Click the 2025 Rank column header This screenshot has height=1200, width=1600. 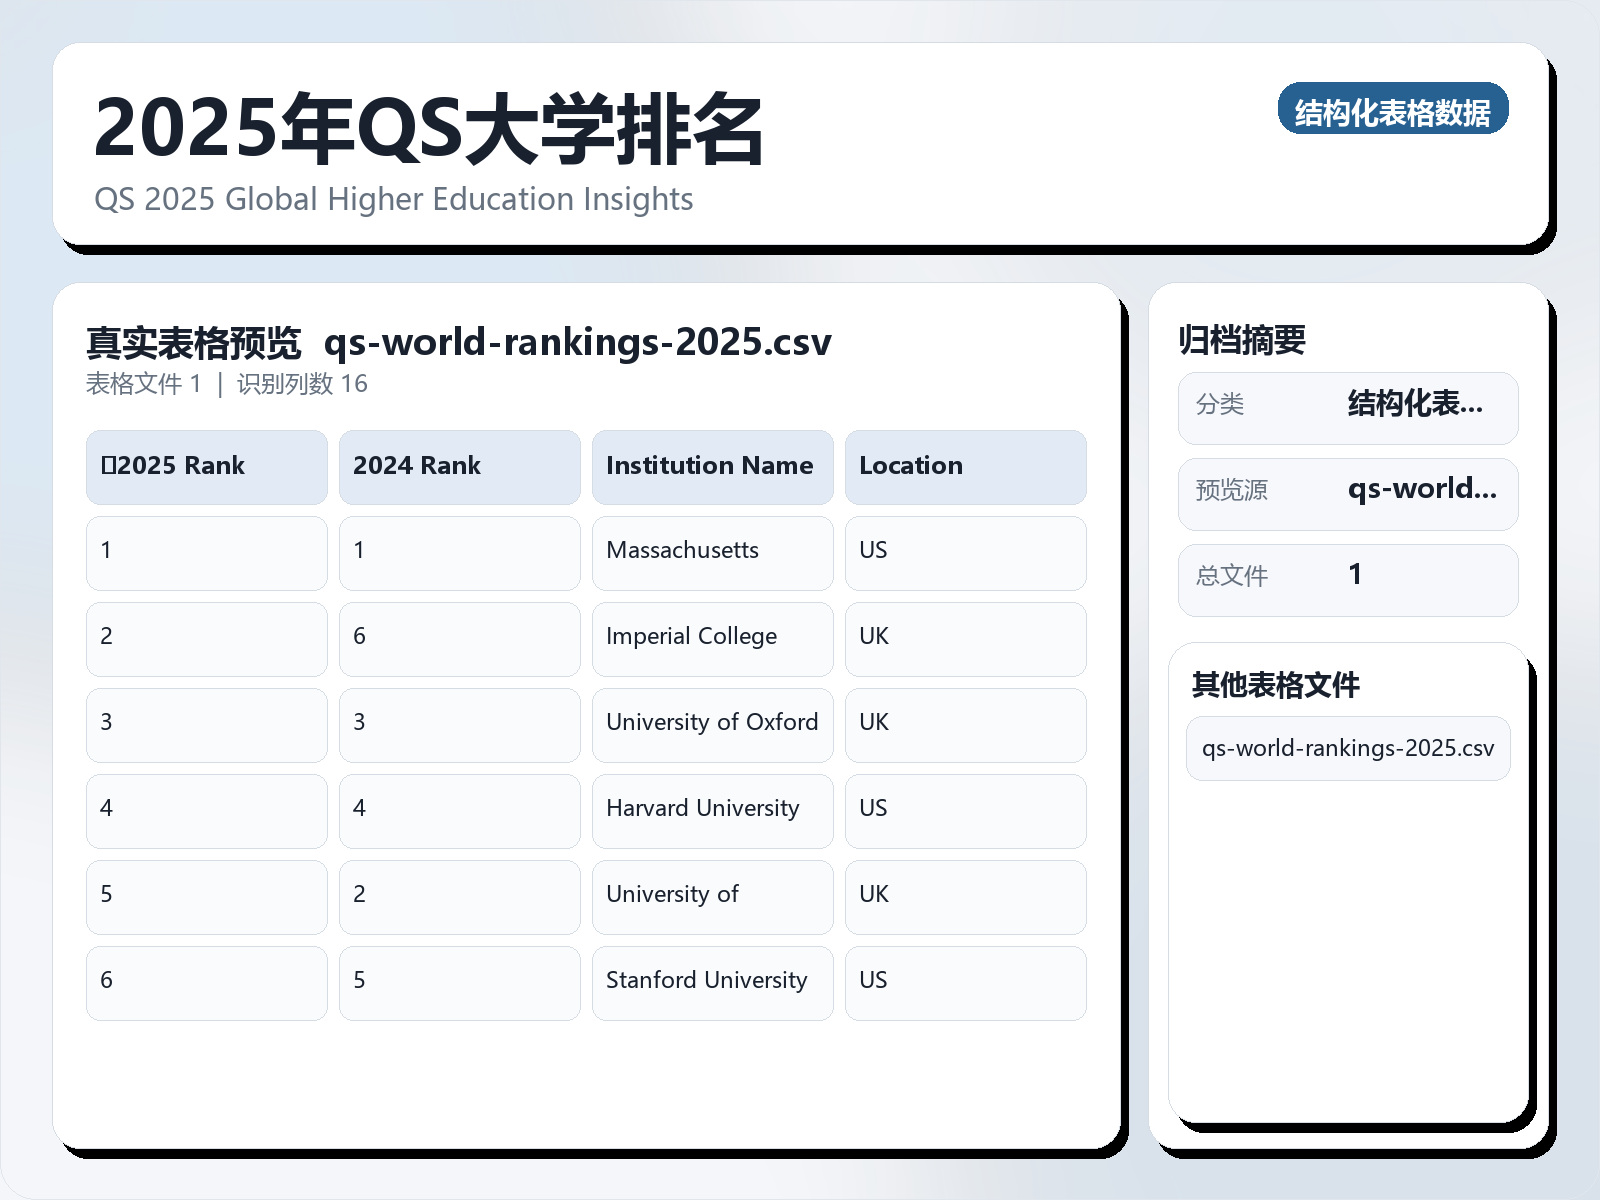point(205,466)
